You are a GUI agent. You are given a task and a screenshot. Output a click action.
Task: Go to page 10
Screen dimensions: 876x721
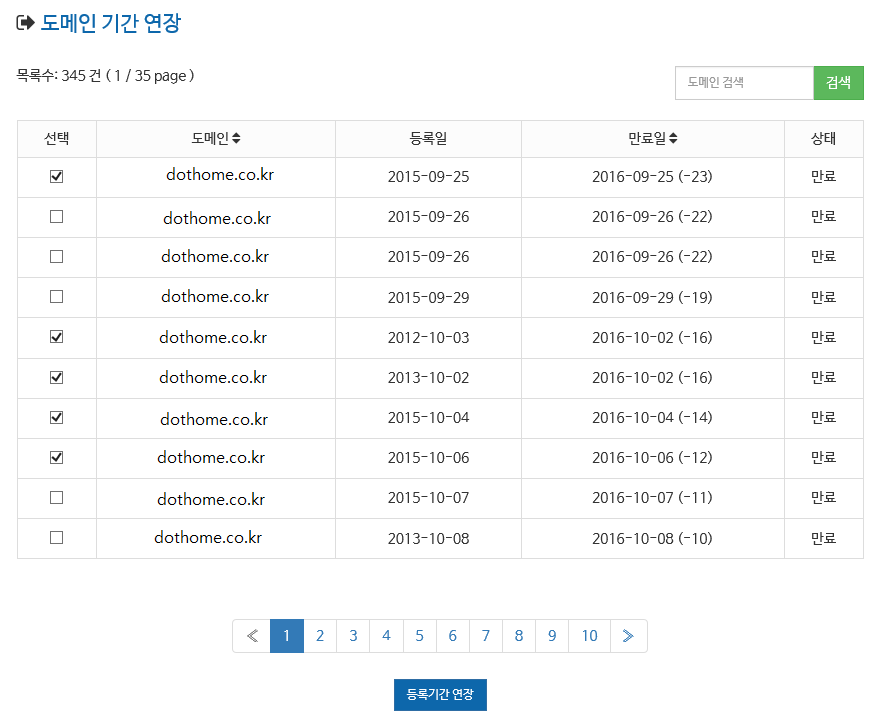(x=589, y=636)
